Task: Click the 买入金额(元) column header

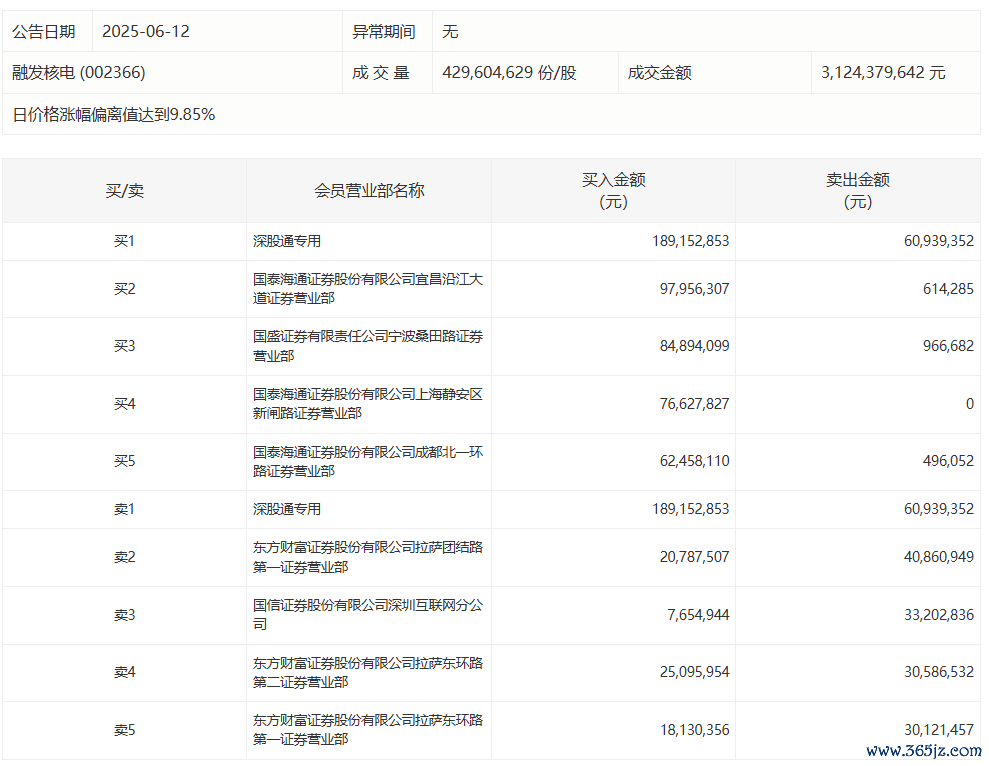Action: click(x=613, y=191)
